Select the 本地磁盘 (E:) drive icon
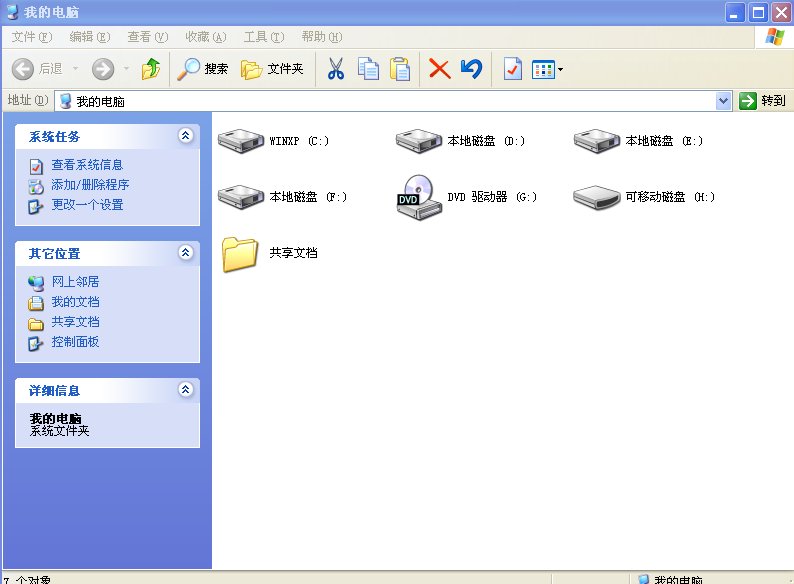Screen dimensions: 794x584 tap(597, 141)
